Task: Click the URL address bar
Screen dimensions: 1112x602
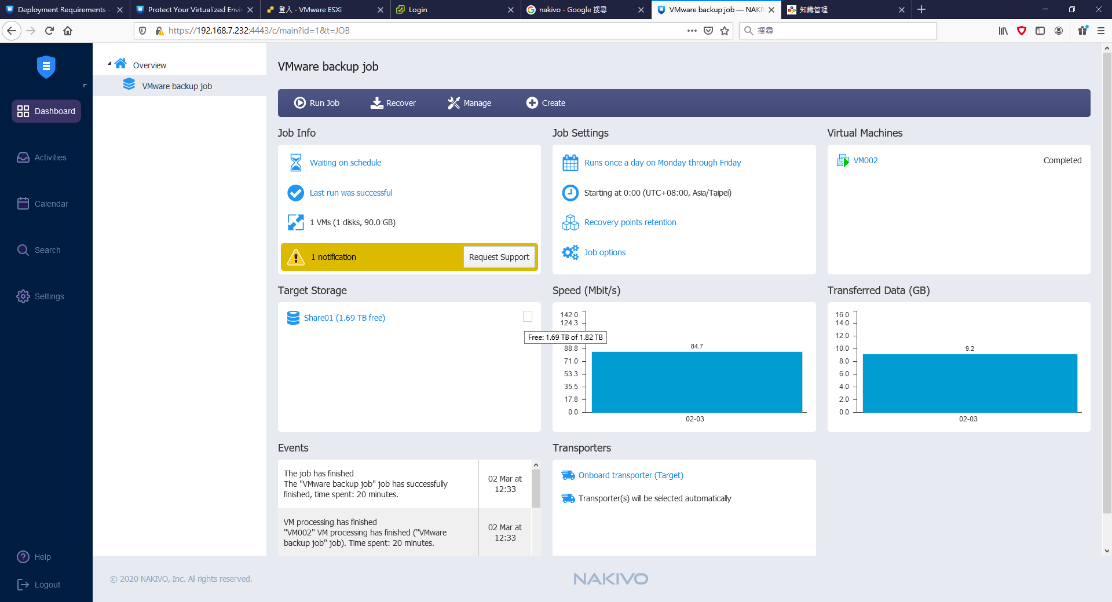Action: click(x=433, y=30)
